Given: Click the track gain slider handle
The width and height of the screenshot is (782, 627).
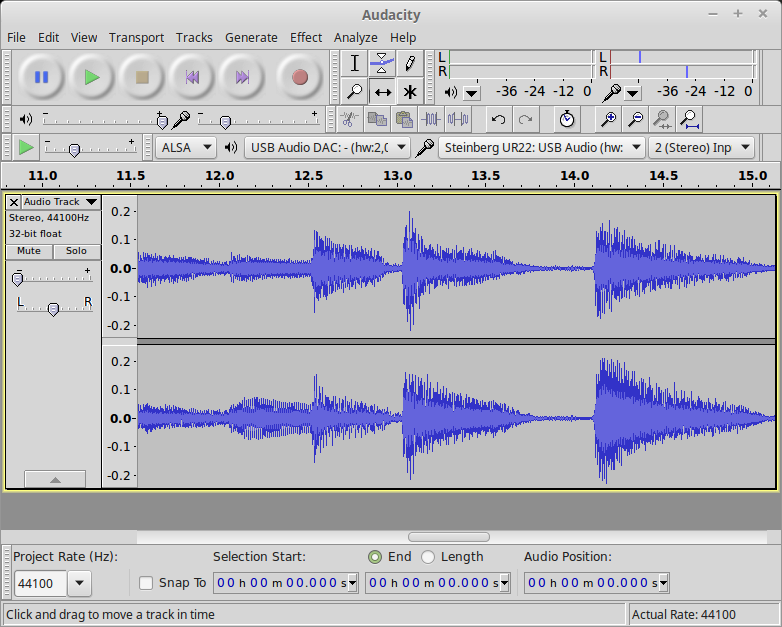Looking at the screenshot, I should pyautogui.click(x=17, y=279).
